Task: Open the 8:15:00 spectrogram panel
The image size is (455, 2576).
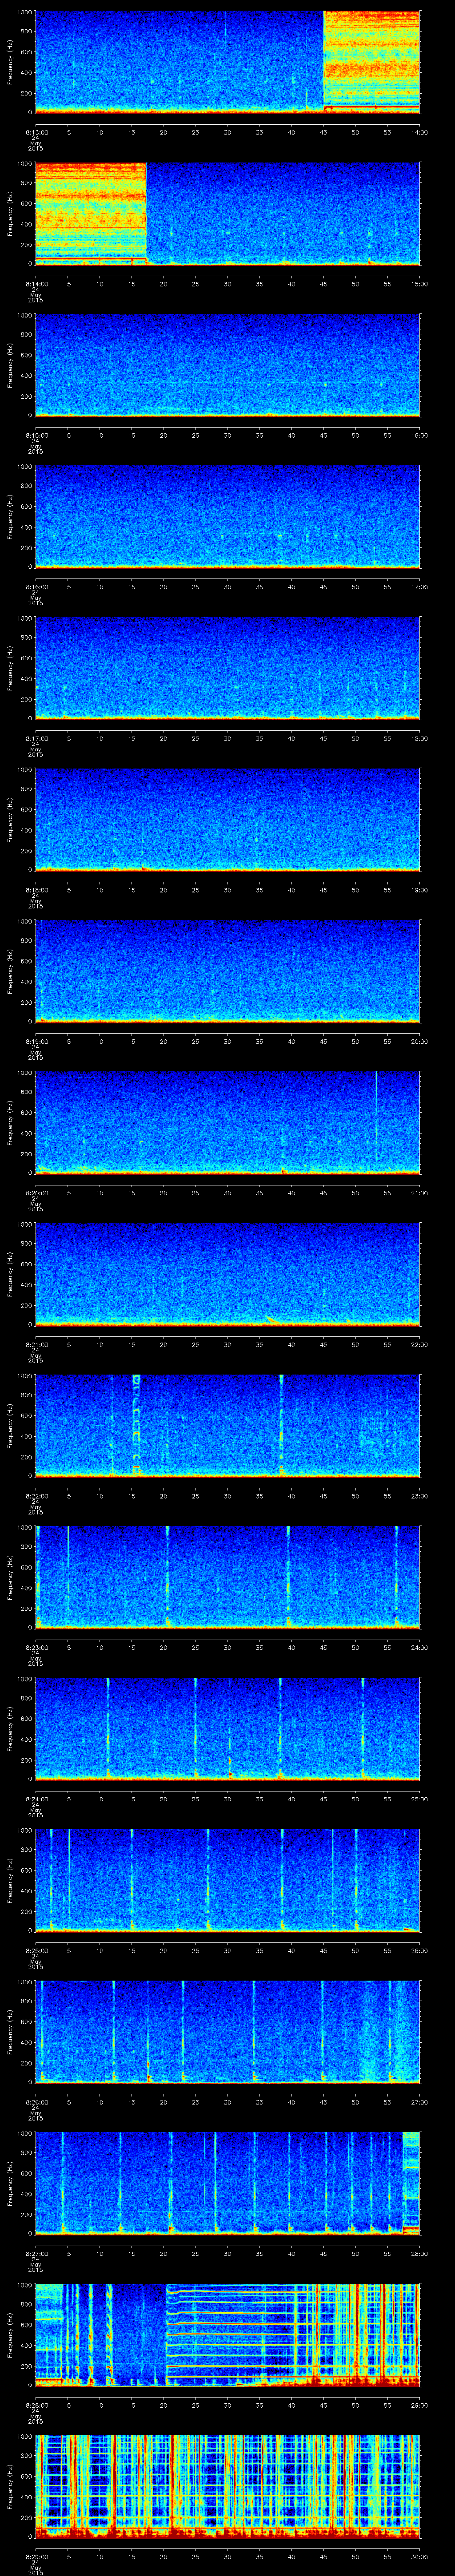Action: click(x=227, y=364)
